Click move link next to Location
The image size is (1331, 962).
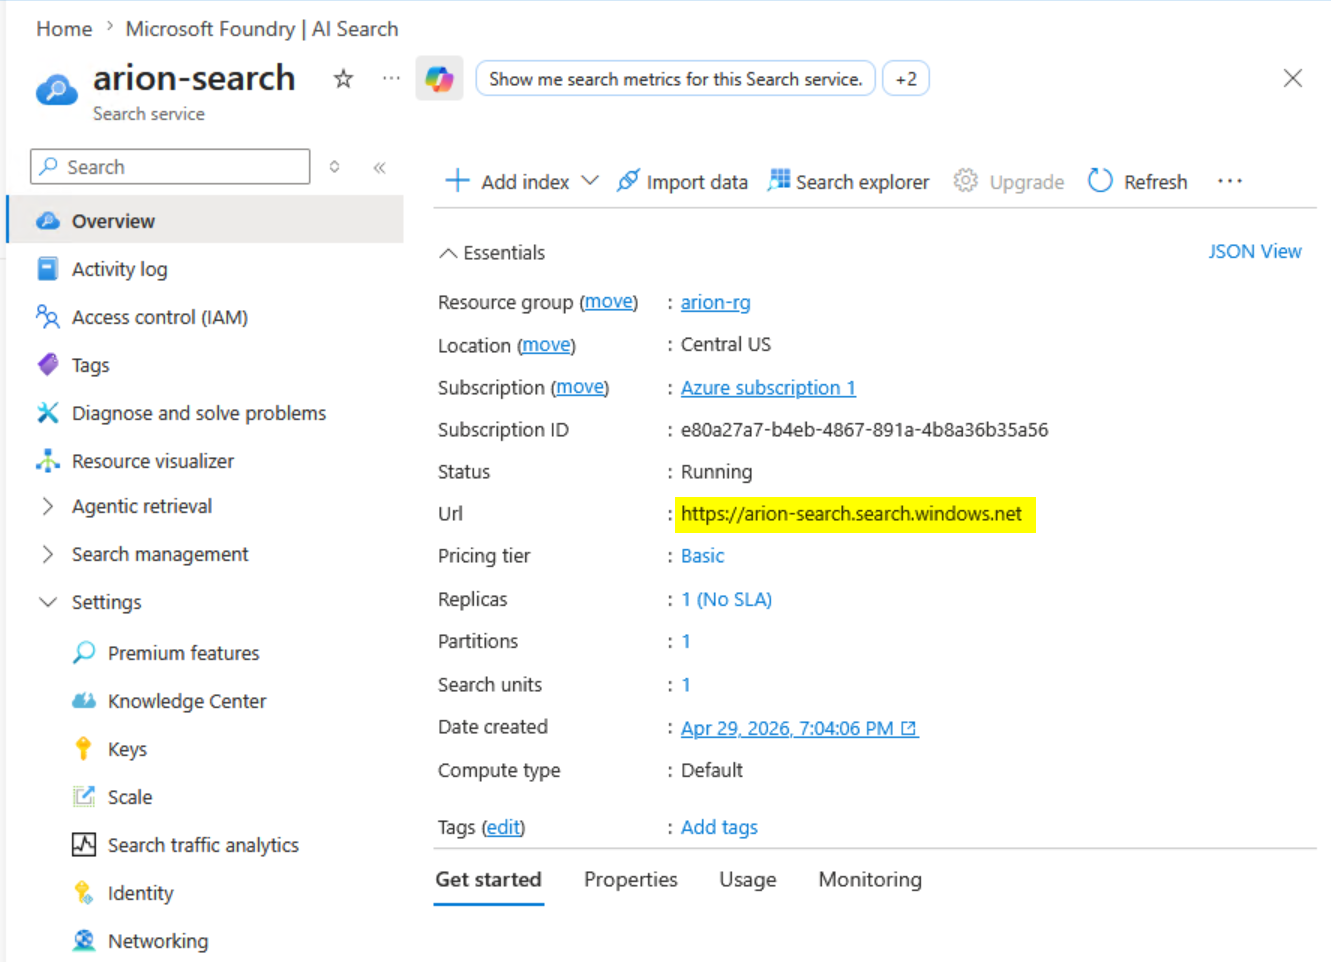pyautogui.click(x=547, y=345)
